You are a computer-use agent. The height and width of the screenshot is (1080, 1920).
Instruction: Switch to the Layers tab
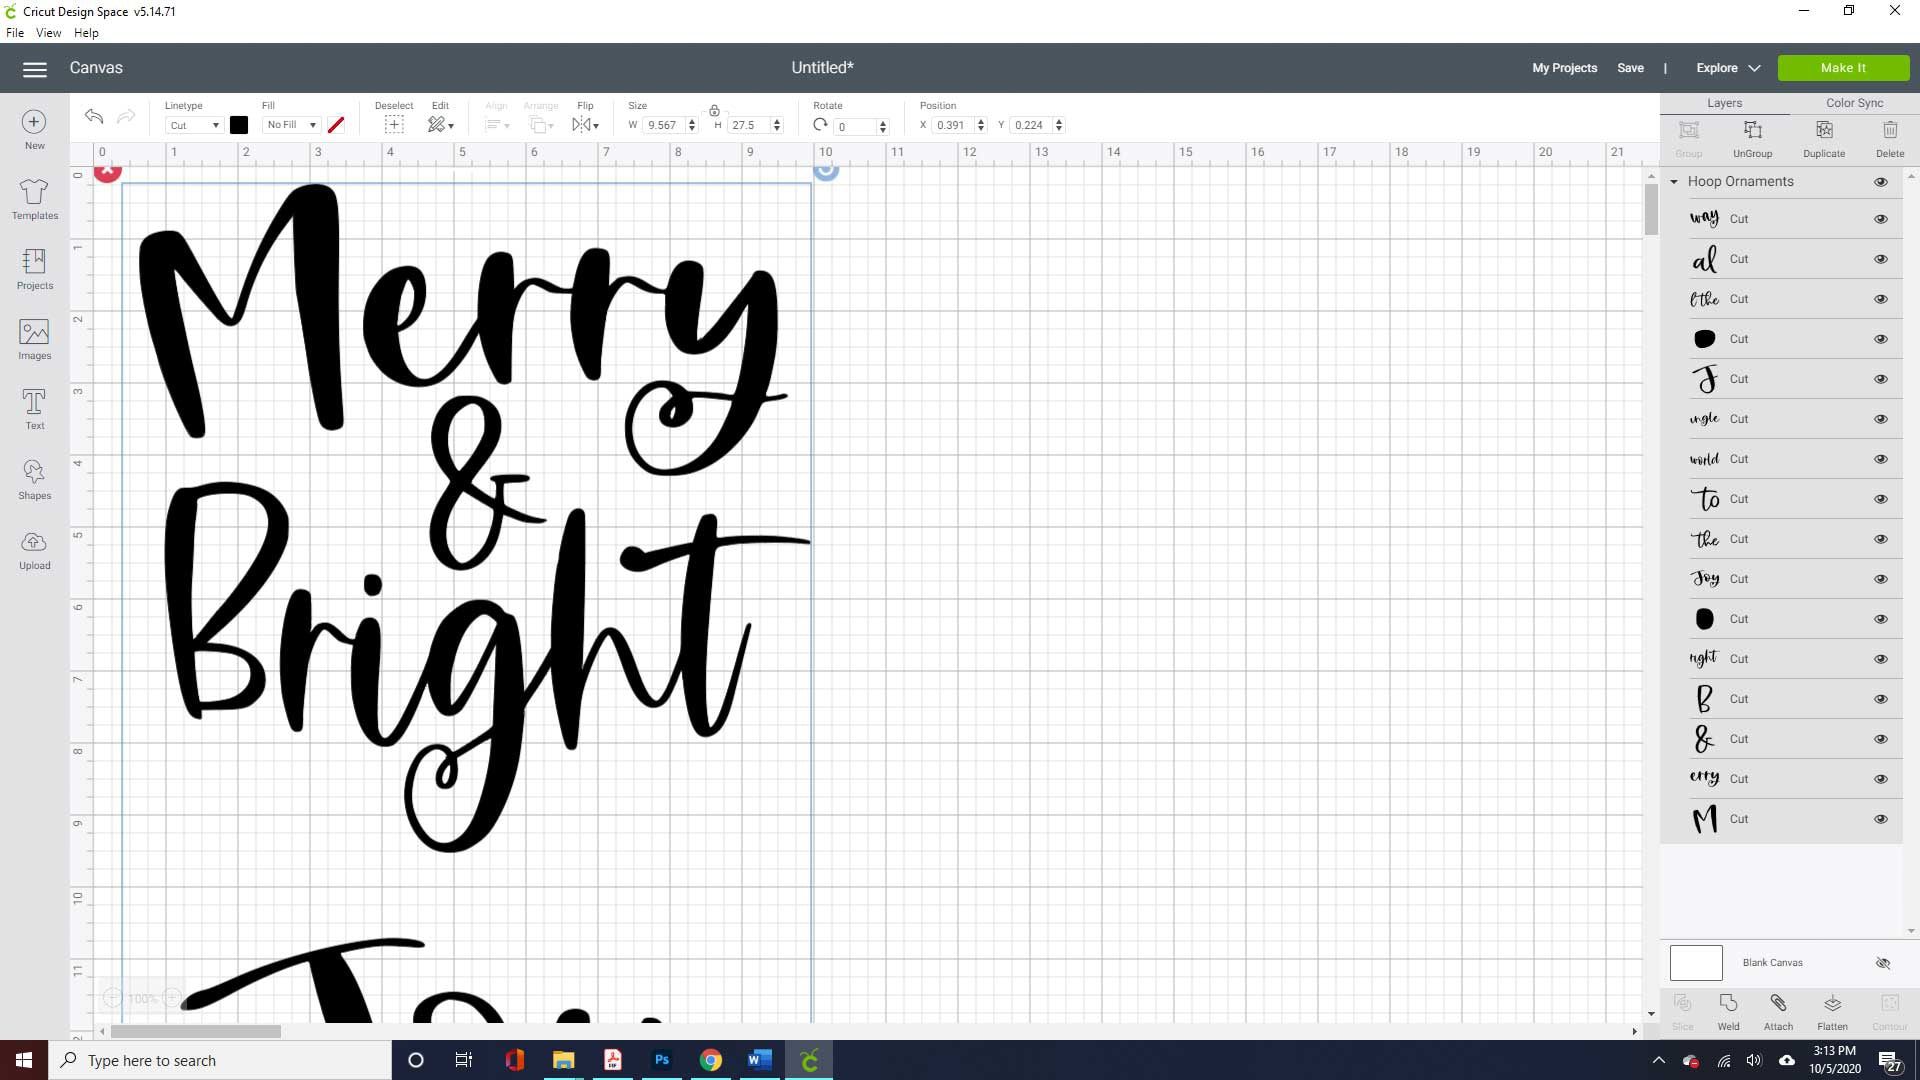tap(1724, 103)
